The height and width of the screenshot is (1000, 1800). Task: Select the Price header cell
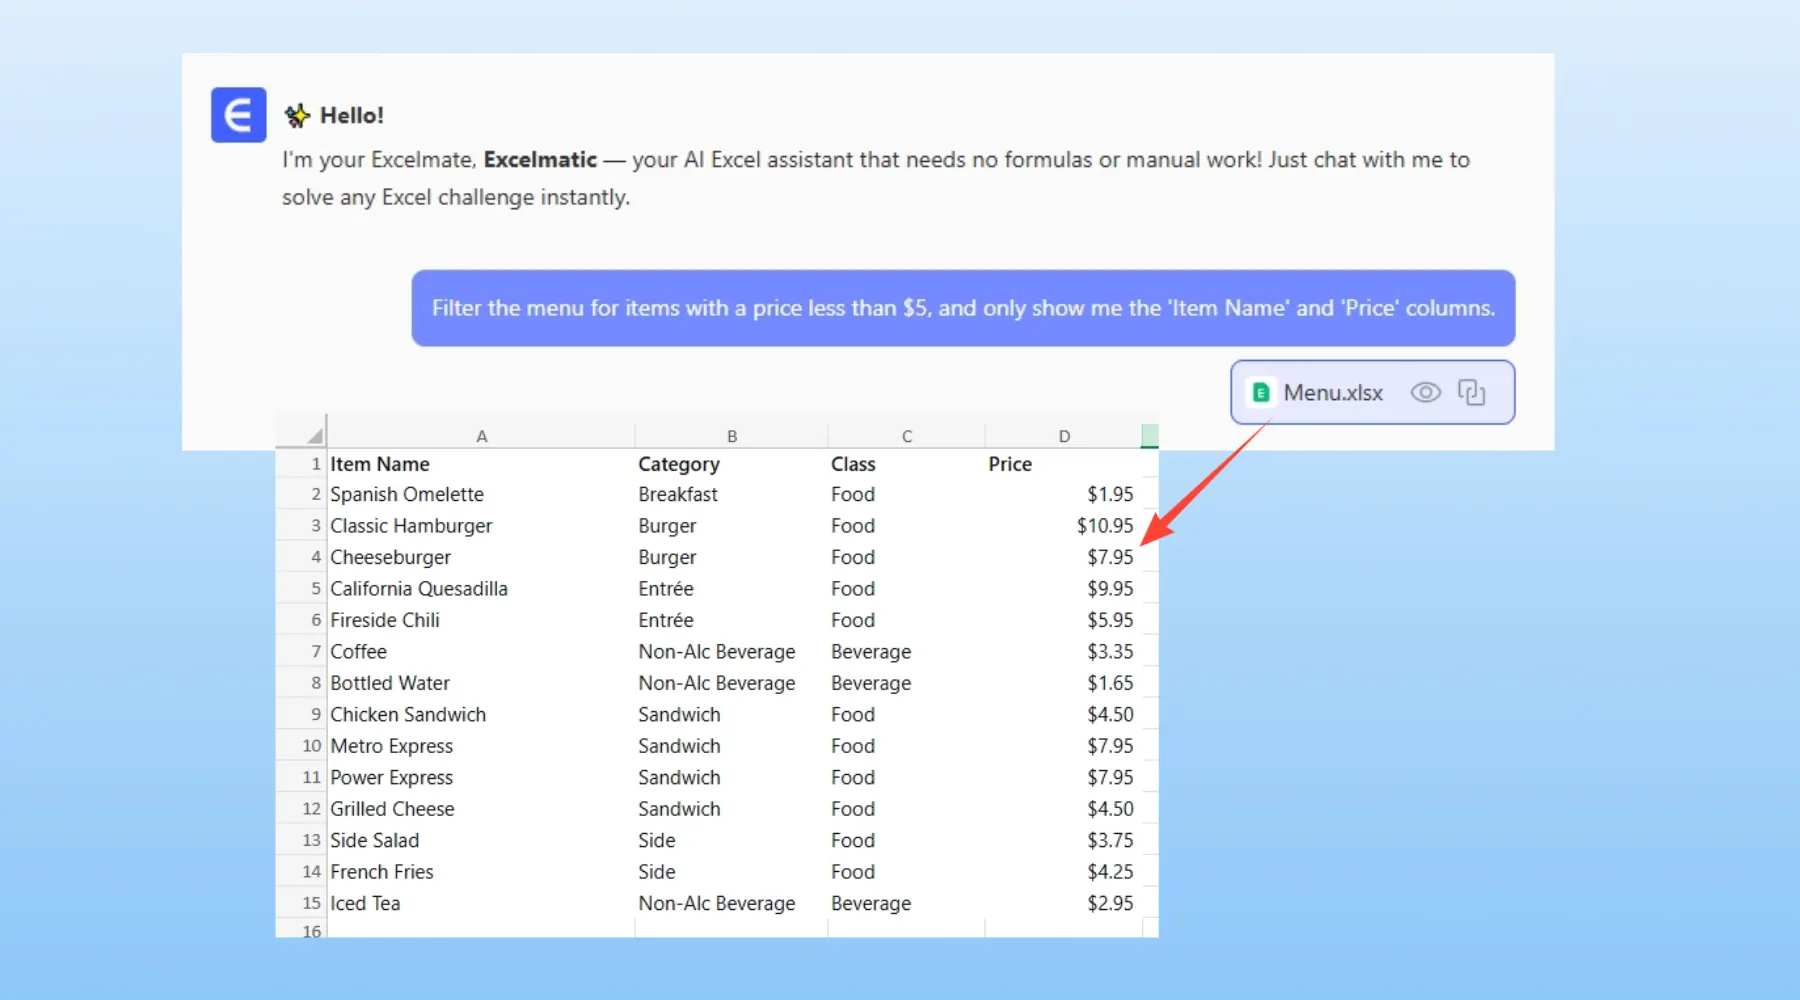coord(1010,464)
